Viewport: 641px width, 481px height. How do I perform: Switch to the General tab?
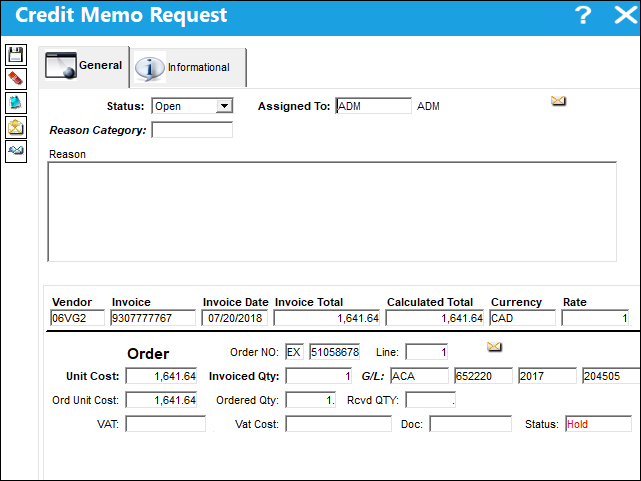pos(84,66)
